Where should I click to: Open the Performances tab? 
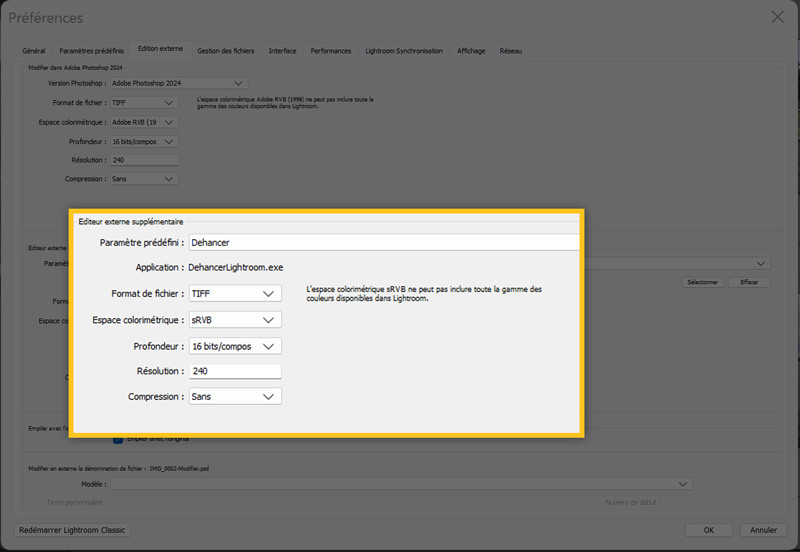coord(331,51)
